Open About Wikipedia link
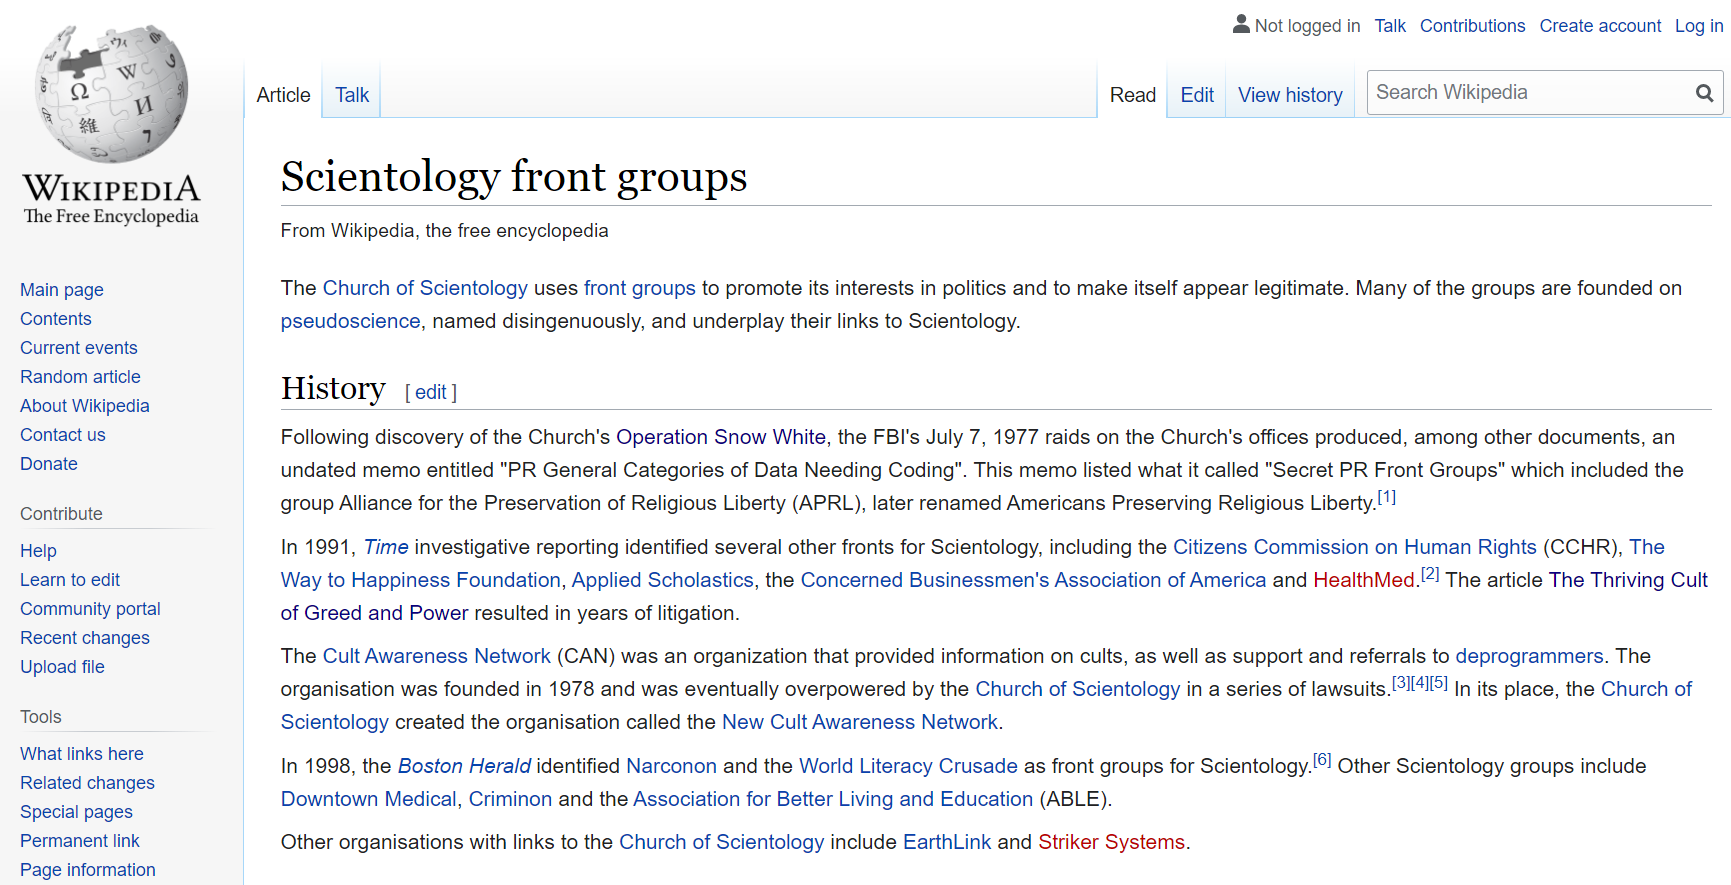The image size is (1731, 885). pyautogui.click(x=85, y=406)
